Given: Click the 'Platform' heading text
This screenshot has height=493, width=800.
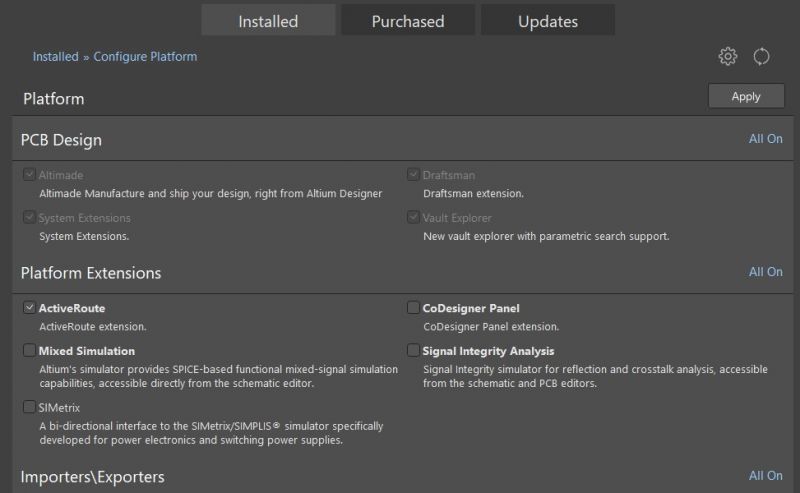Looking at the screenshot, I should tap(54, 98).
